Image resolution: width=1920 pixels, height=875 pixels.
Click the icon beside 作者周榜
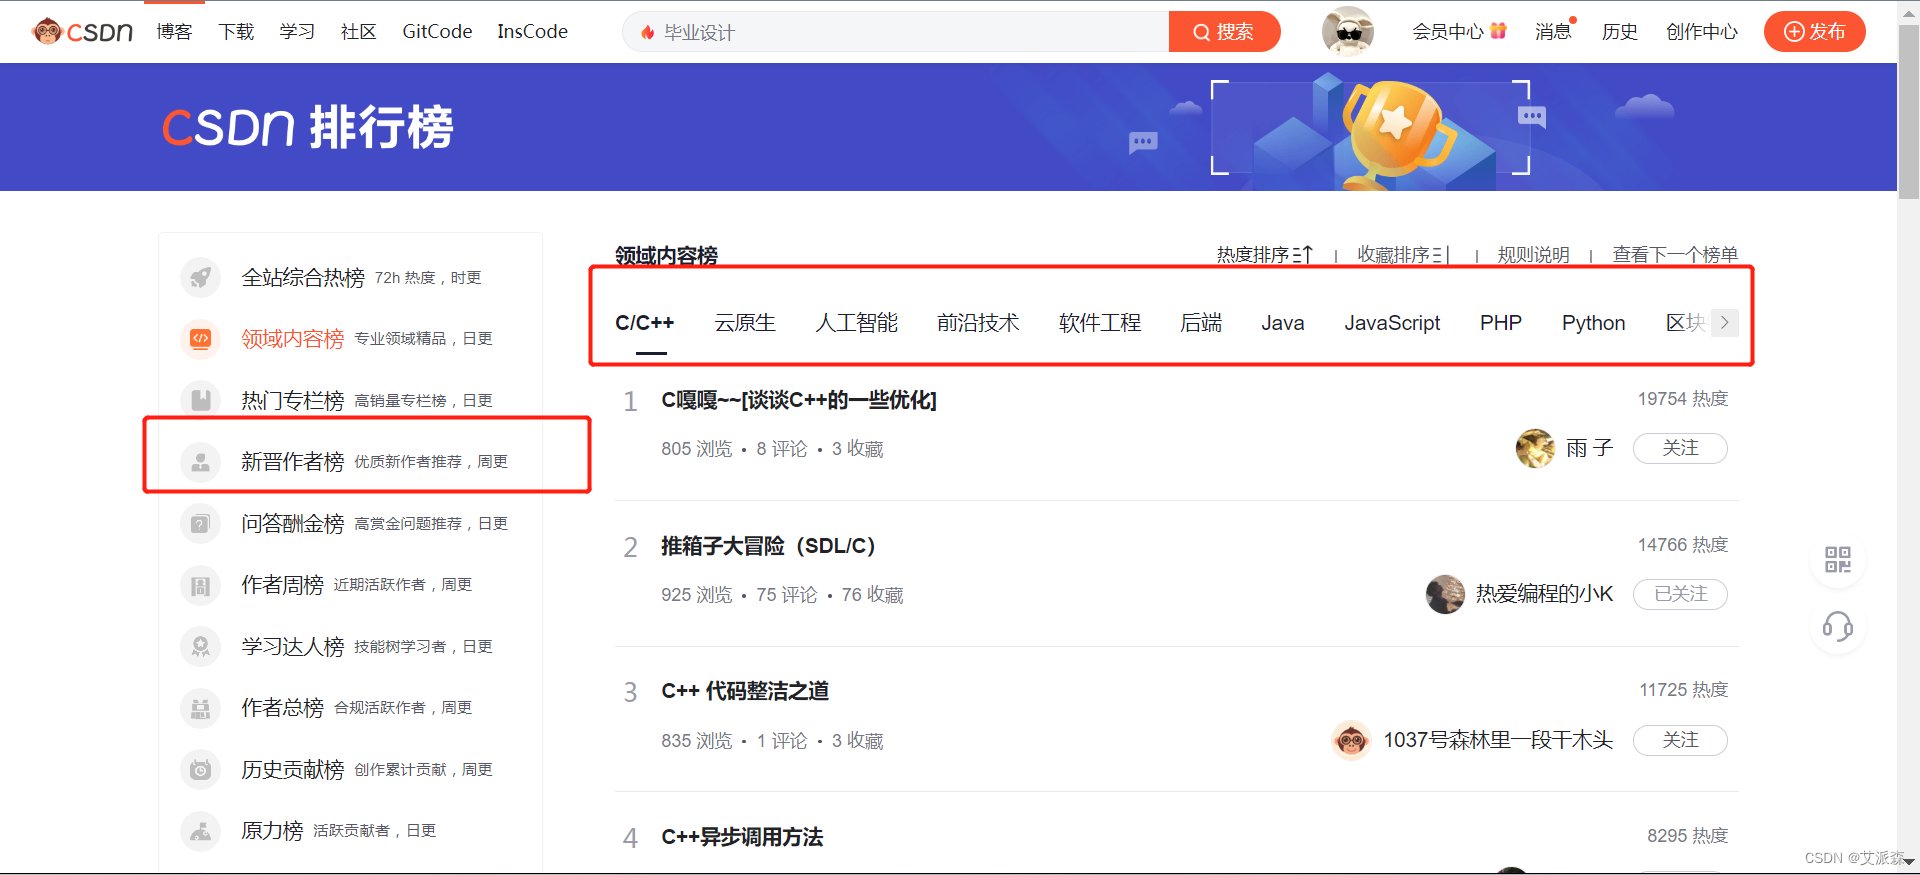(201, 585)
